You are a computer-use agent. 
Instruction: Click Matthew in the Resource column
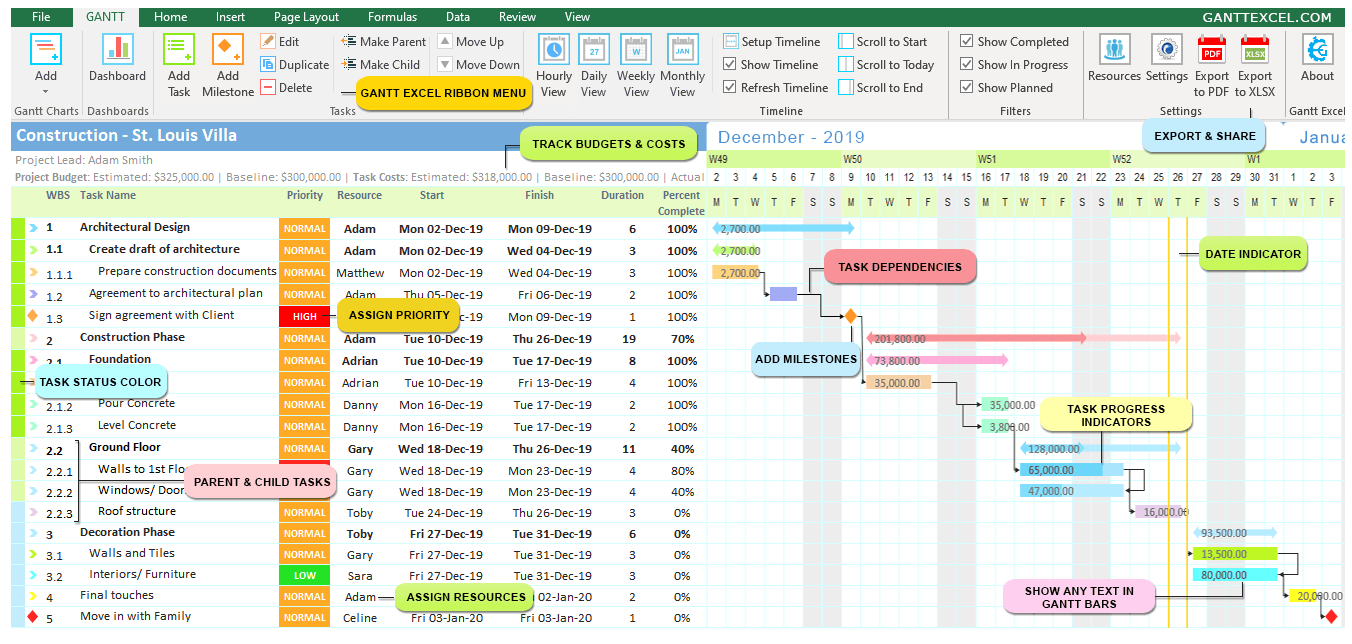(360, 273)
